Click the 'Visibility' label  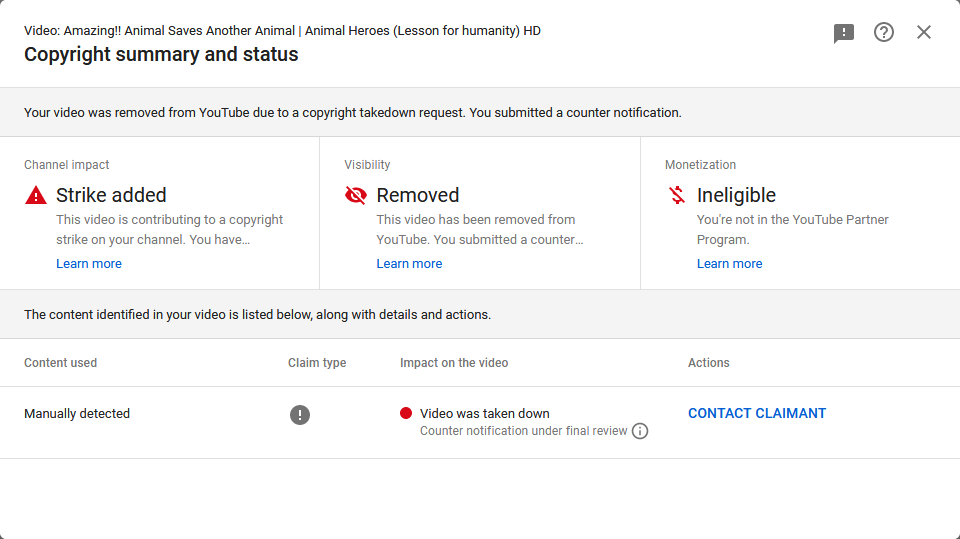click(367, 165)
